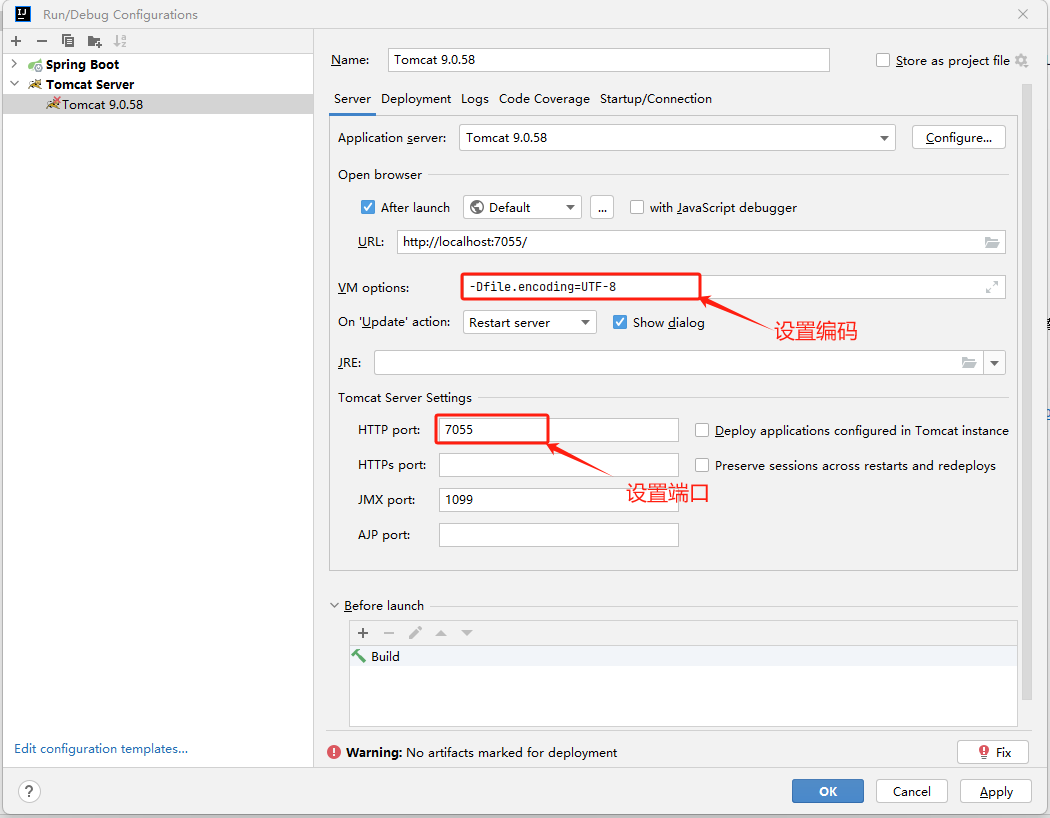Click the vertical scrollbar in settings panel
Viewport: 1050px width, 818px height.
point(1025,390)
